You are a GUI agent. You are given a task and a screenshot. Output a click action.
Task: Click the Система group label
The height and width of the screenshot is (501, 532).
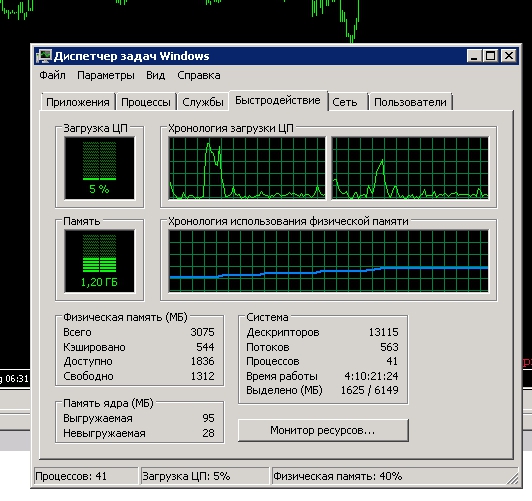(267, 317)
